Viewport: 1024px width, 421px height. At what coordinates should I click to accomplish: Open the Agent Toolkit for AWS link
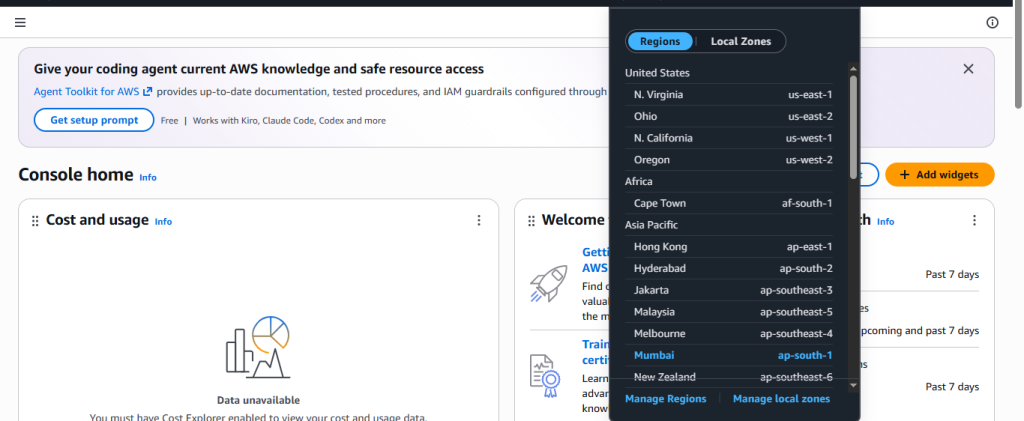93,92
